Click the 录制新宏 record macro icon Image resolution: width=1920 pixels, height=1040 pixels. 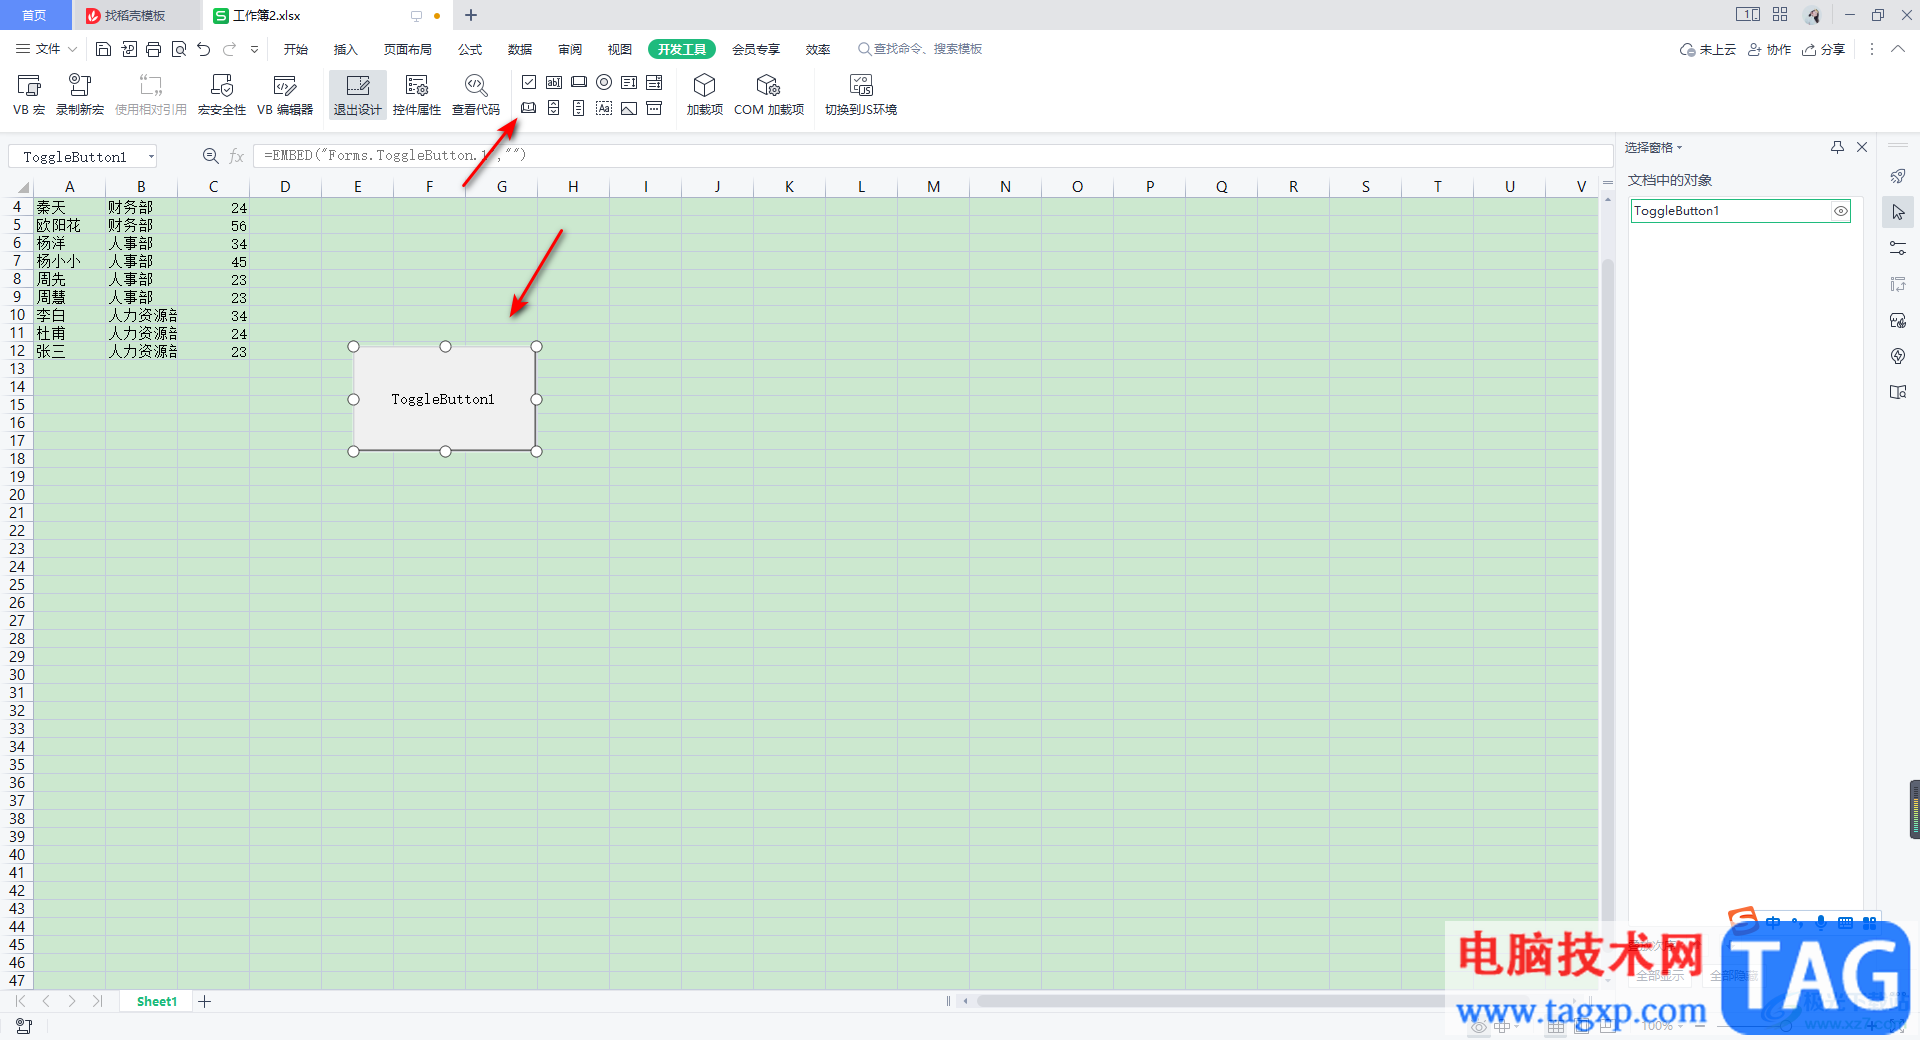pos(80,95)
